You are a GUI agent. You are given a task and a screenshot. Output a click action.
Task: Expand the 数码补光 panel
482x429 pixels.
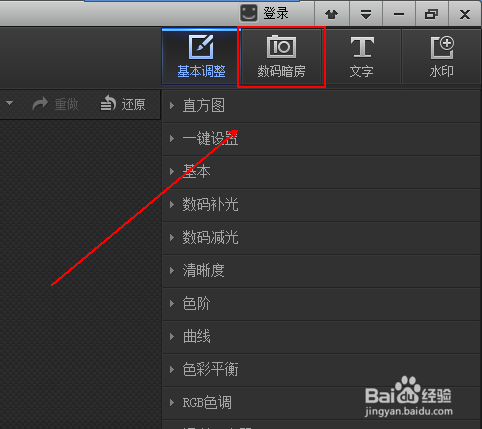coord(321,205)
